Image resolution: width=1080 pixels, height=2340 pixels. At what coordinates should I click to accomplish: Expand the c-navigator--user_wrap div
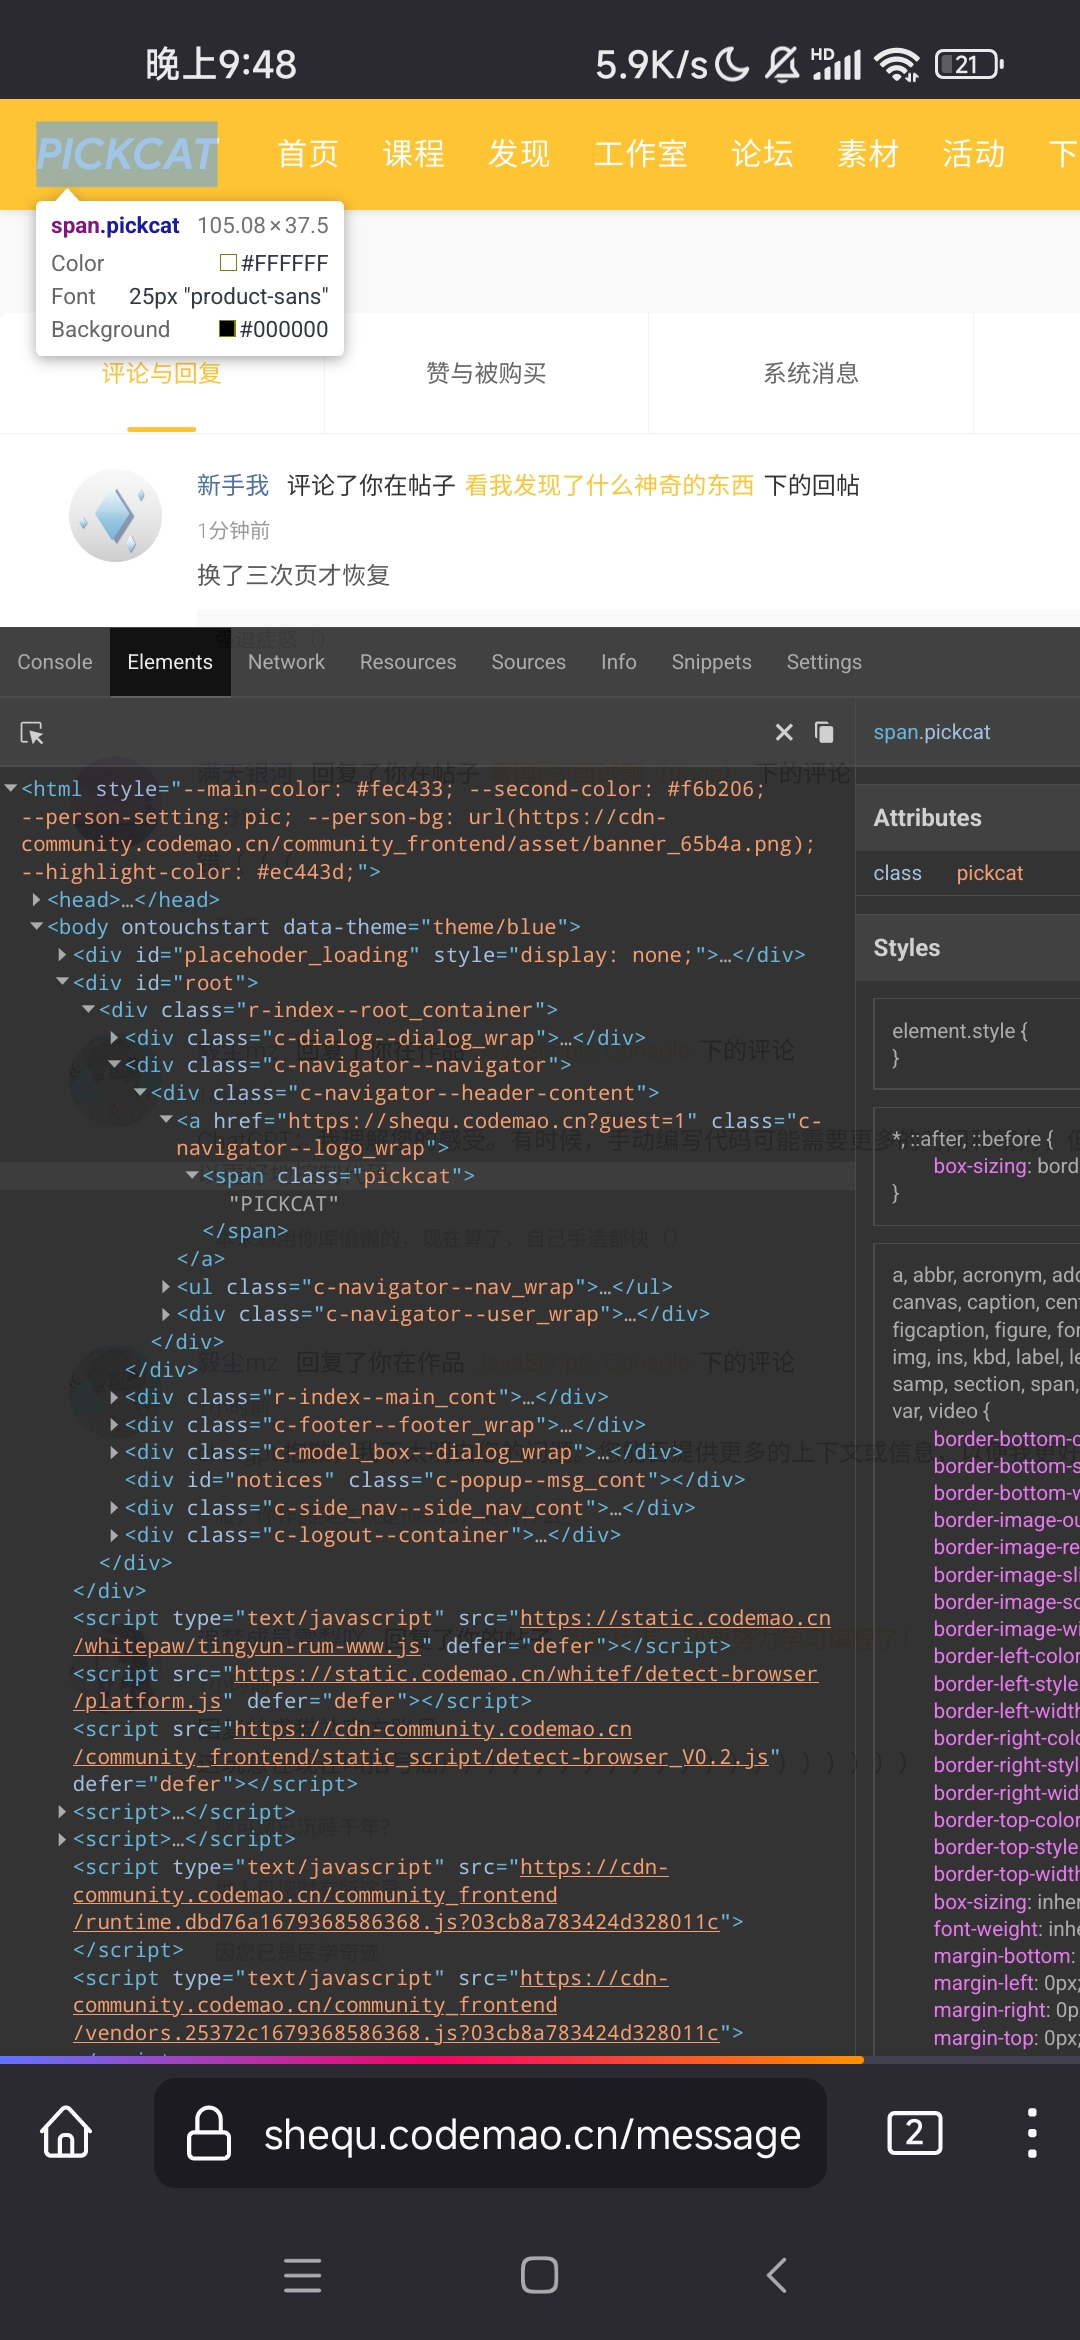click(166, 1313)
